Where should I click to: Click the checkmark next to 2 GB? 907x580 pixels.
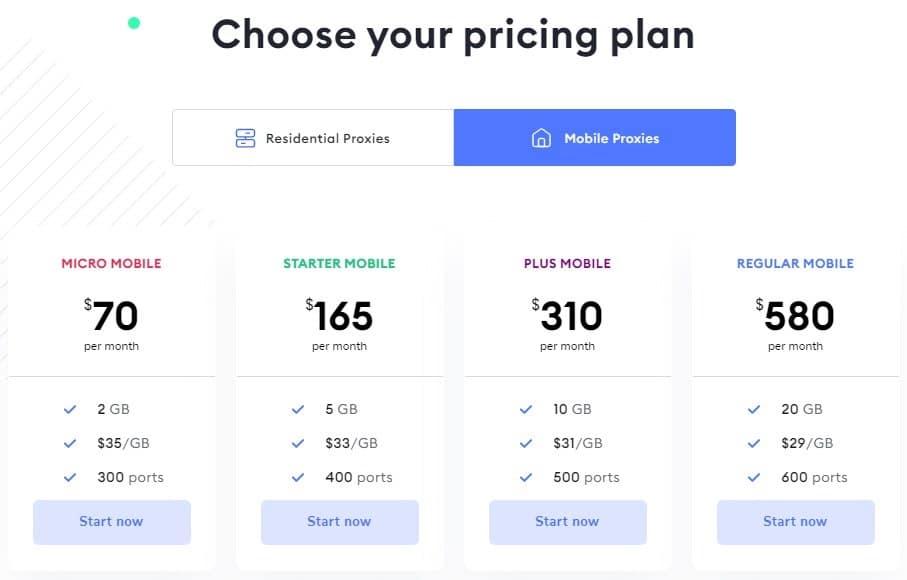(x=70, y=409)
